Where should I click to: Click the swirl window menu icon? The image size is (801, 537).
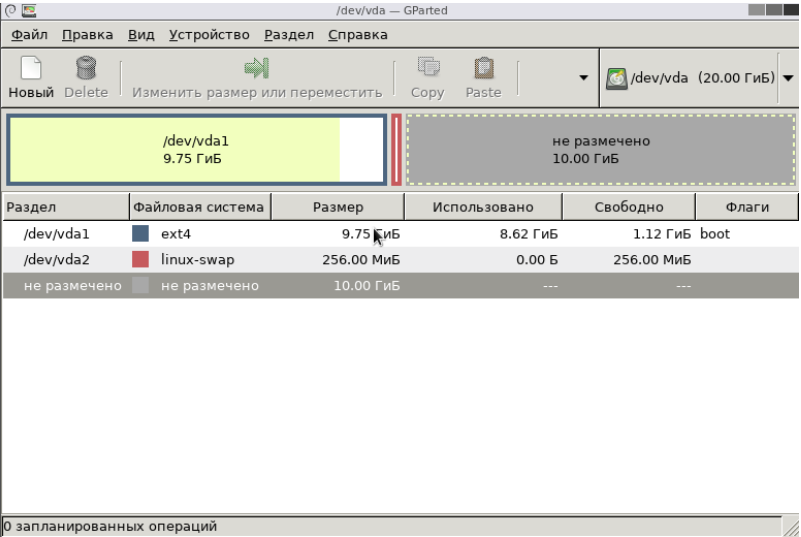tap(10, 10)
